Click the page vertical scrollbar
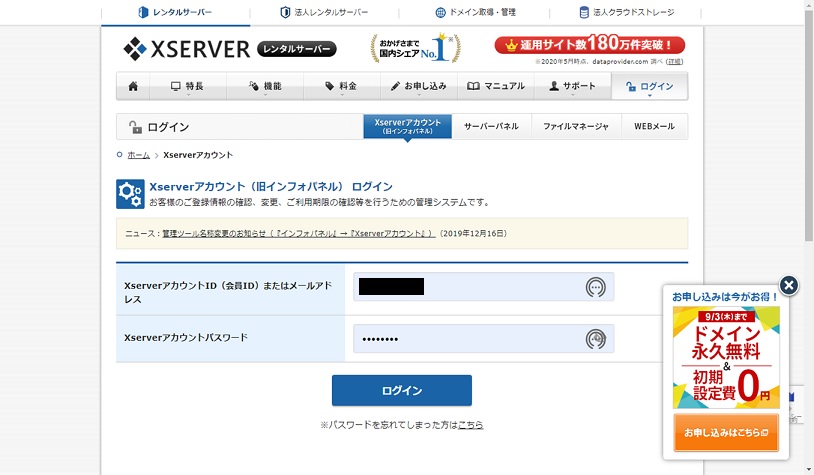 coord(808,125)
